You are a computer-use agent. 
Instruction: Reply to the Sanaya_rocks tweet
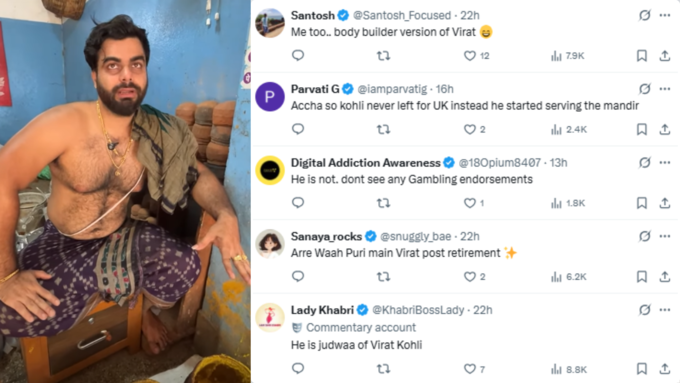pos(298,276)
